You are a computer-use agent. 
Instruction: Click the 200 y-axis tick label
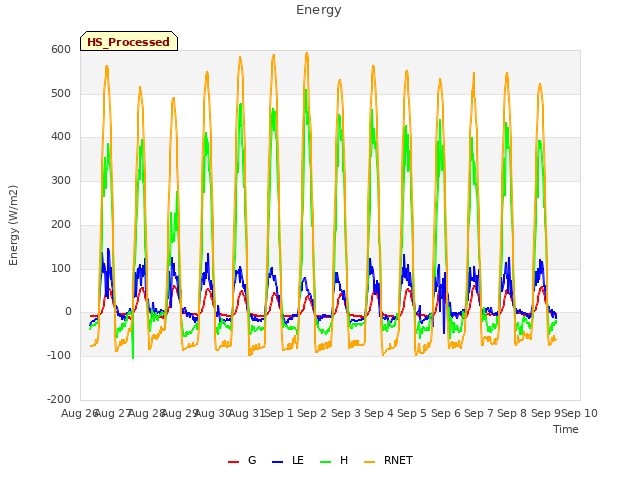[61, 224]
